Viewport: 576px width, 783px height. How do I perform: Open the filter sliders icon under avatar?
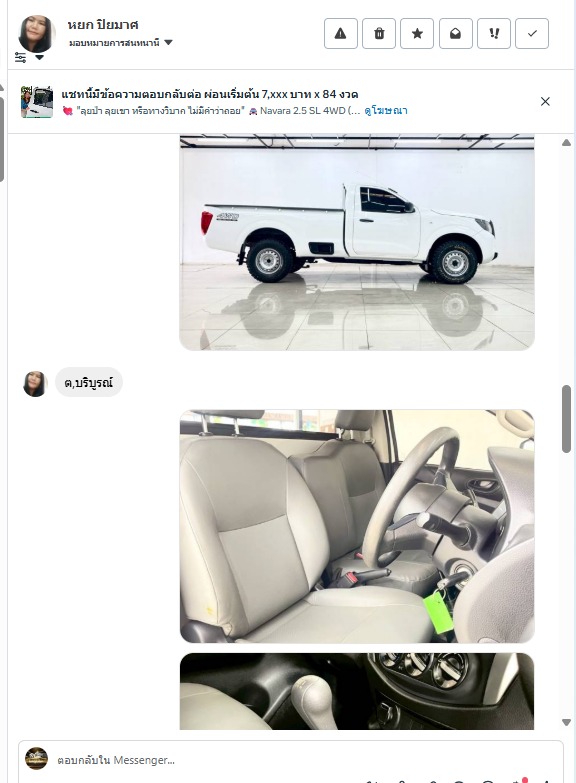point(20,57)
